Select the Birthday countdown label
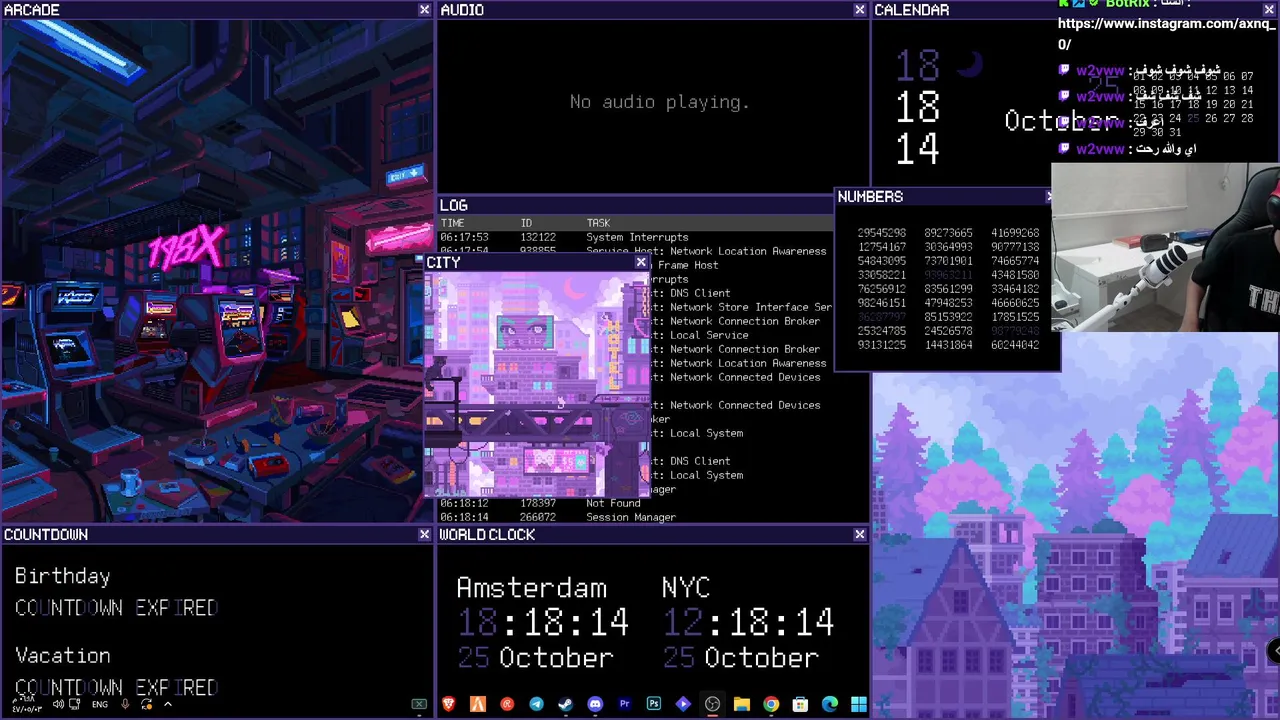Image resolution: width=1280 pixels, height=720 pixels. tap(62, 576)
